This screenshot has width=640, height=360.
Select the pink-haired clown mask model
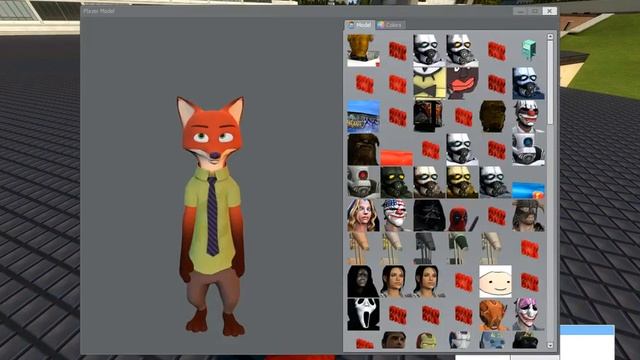pos(528,315)
